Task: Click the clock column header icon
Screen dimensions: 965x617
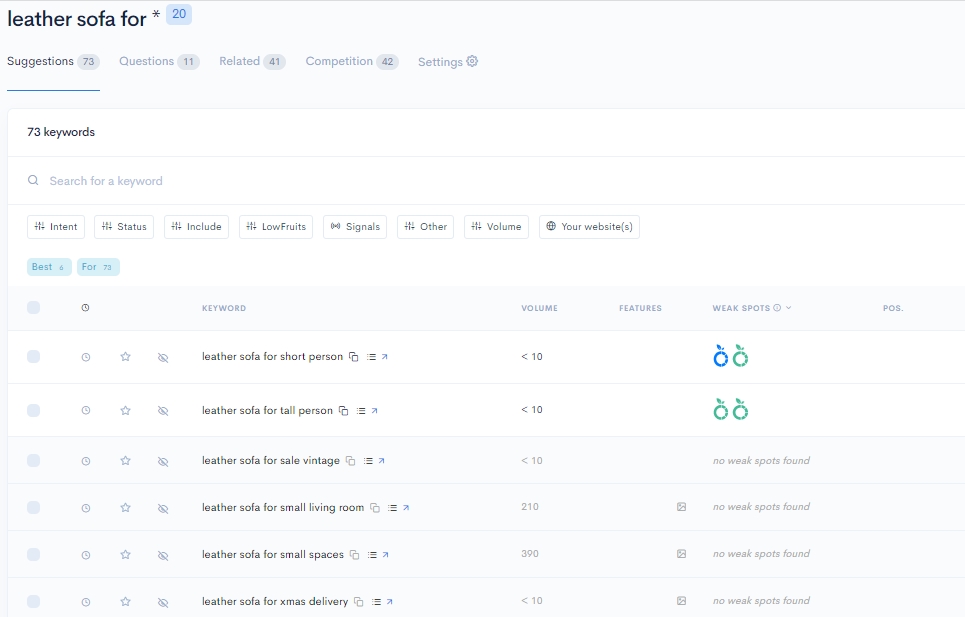Action: point(86,308)
